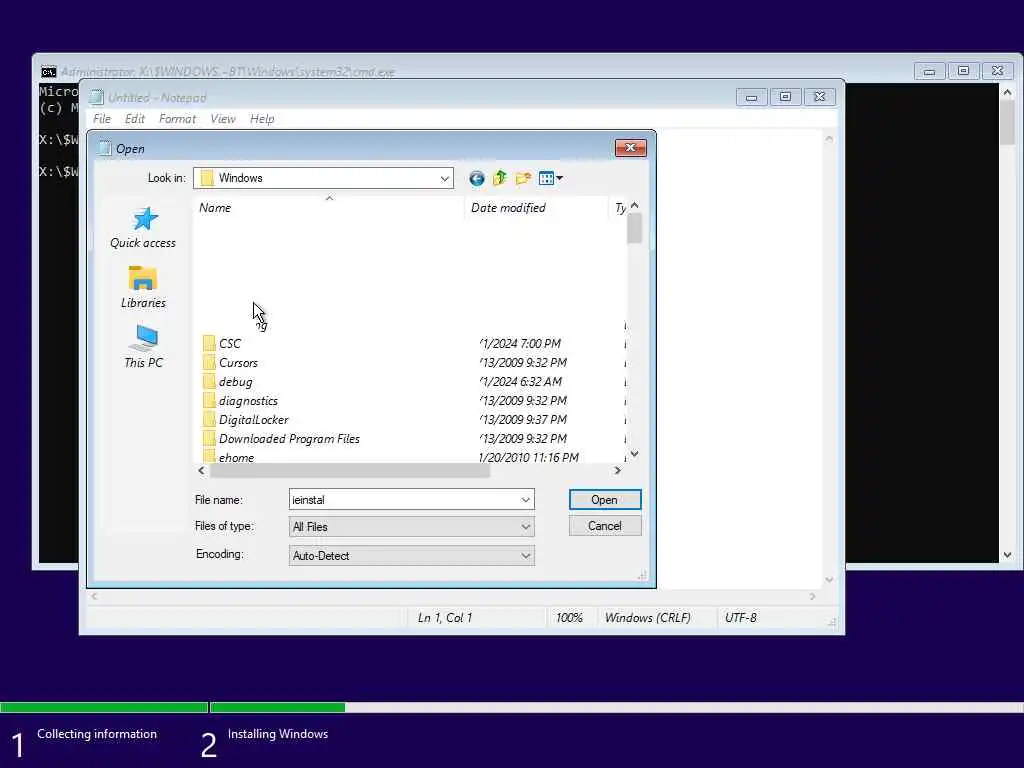
Task: Click command prompt scroll down arrow
Action: [1007, 555]
